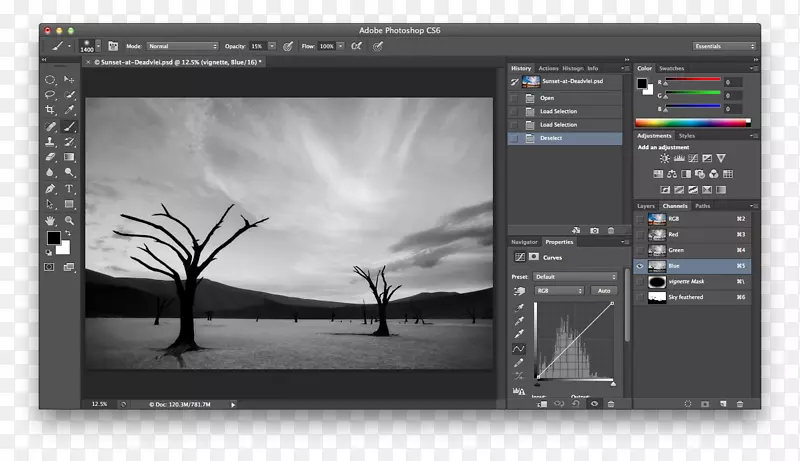Image resolution: width=800 pixels, height=461 pixels.
Task: Select the Zoom magnifier tool
Action: click(69, 220)
